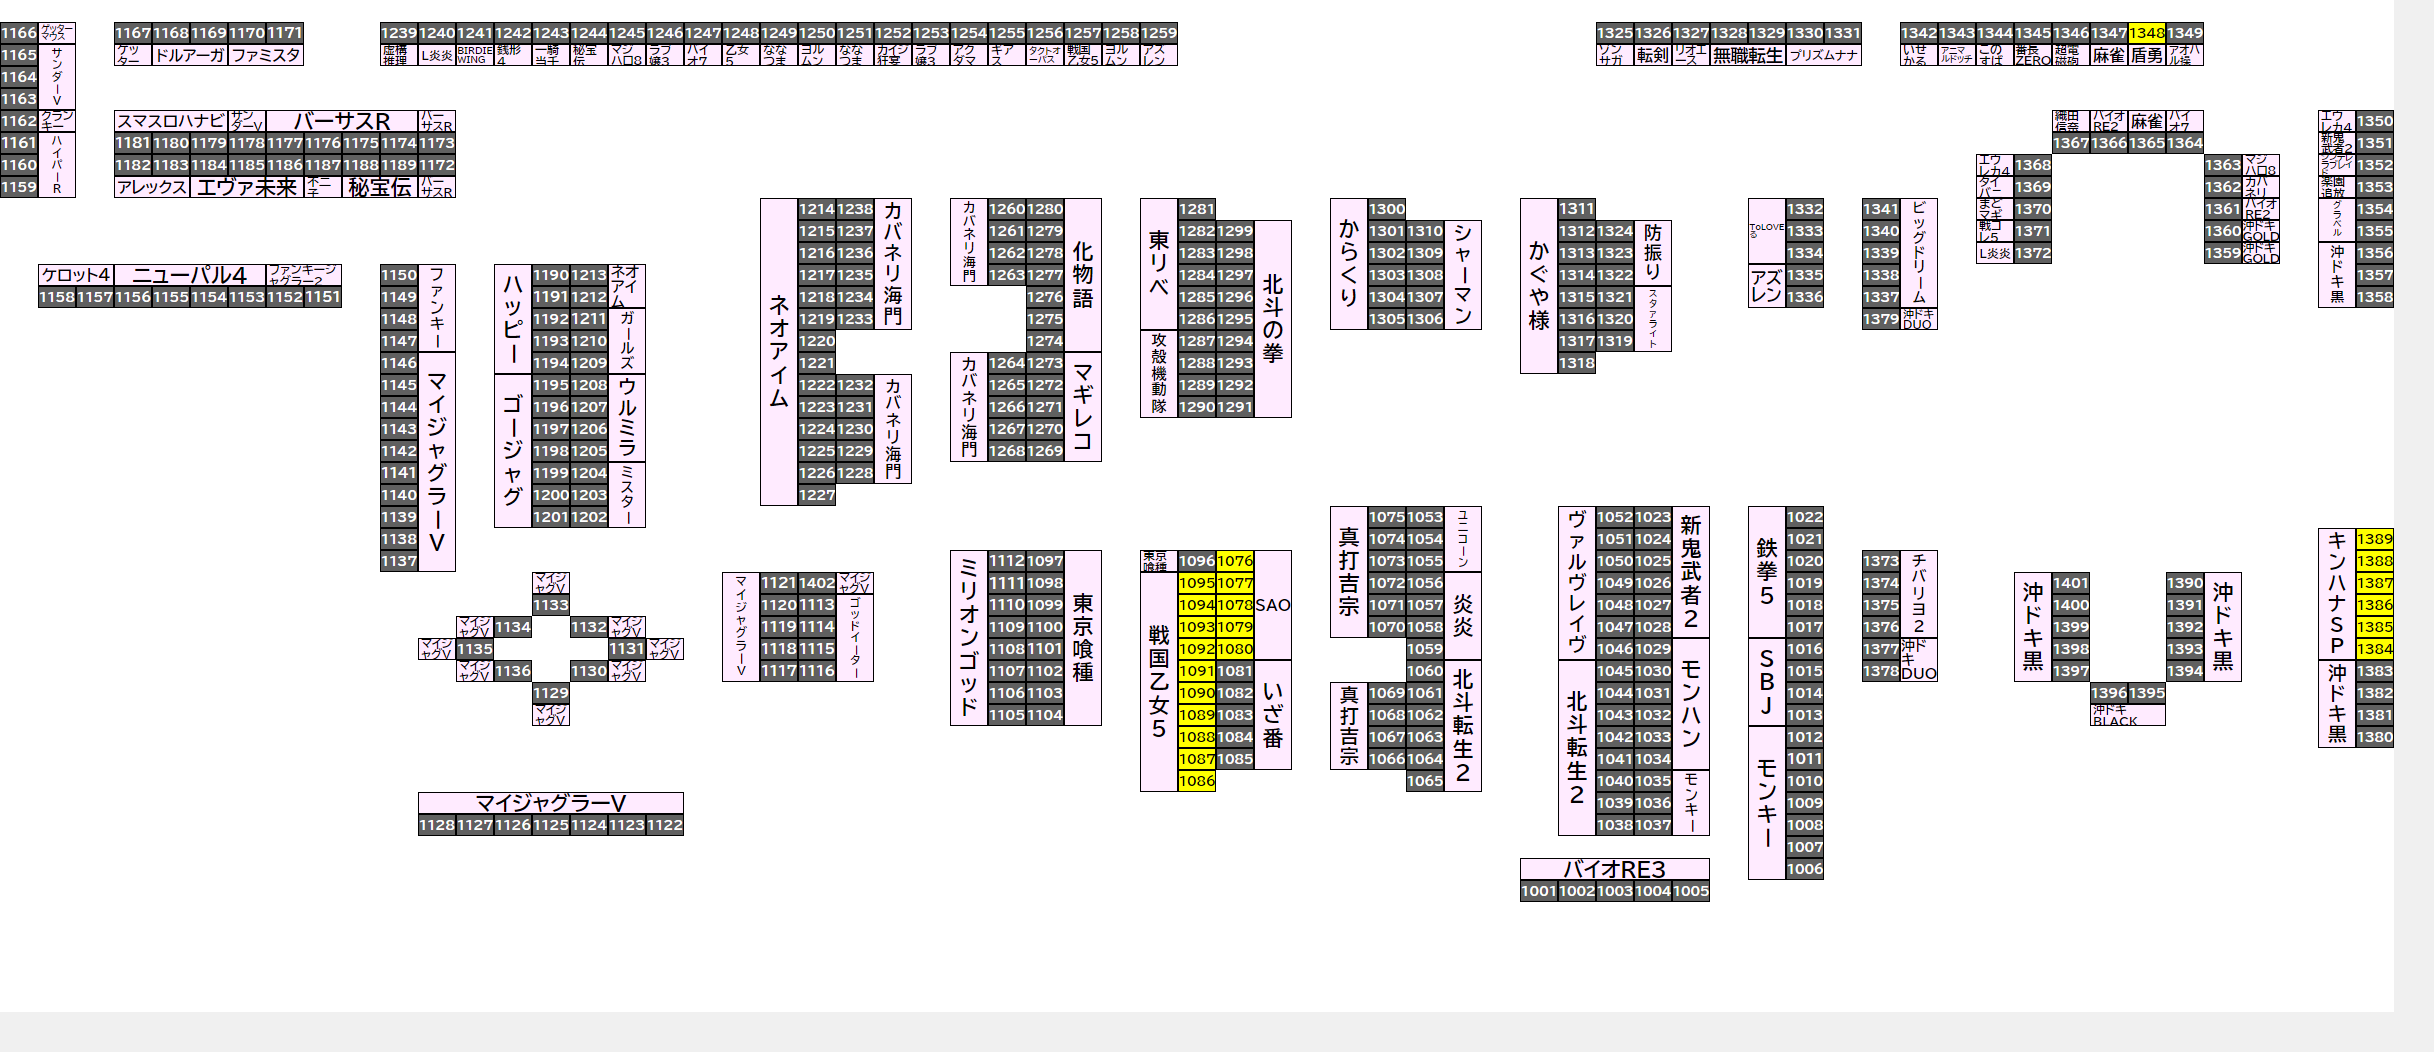Click the ミリオンゴッド label
This screenshot has height=1052, width=2434.
tap(969, 638)
